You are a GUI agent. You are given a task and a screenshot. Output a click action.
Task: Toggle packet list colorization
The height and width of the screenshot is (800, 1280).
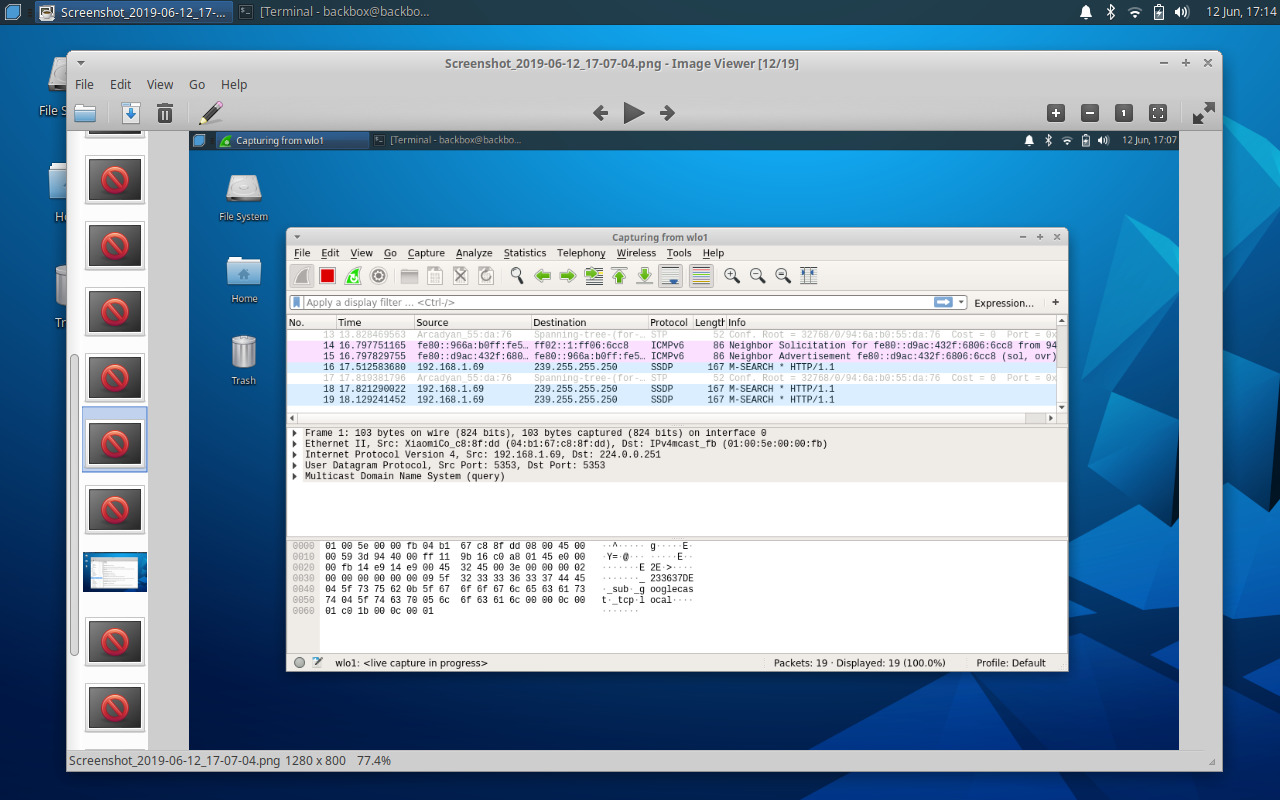pyautogui.click(x=700, y=275)
